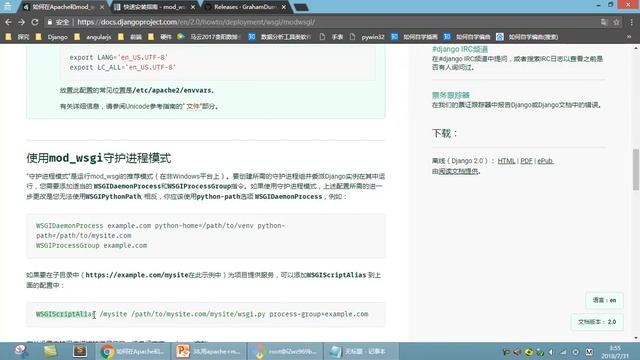Open the taskbar clock and date
The width and height of the screenshot is (640, 360).
pyautogui.click(x=615, y=352)
